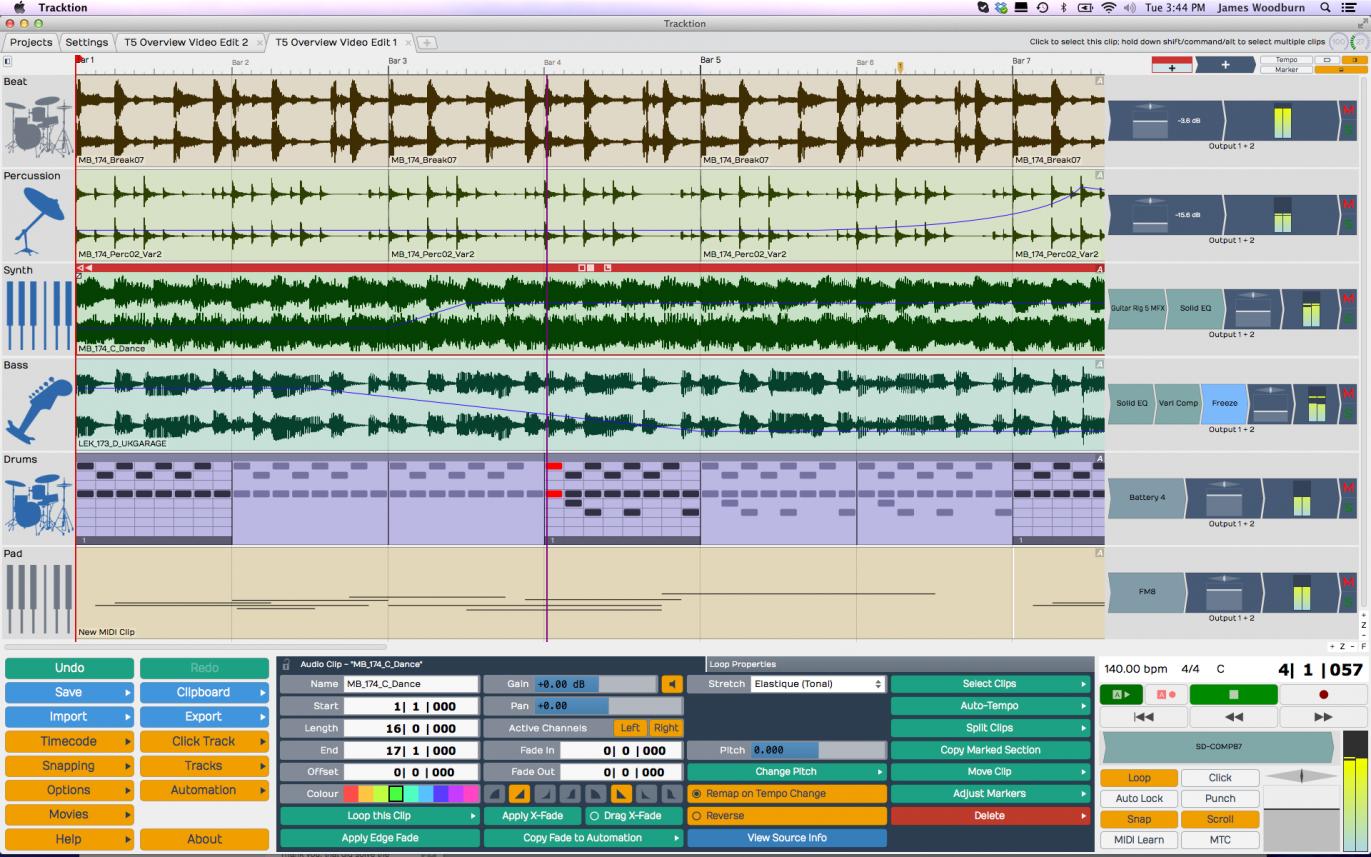Click the Apply Edge Fade button

pyautogui.click(x=380, y=838)
